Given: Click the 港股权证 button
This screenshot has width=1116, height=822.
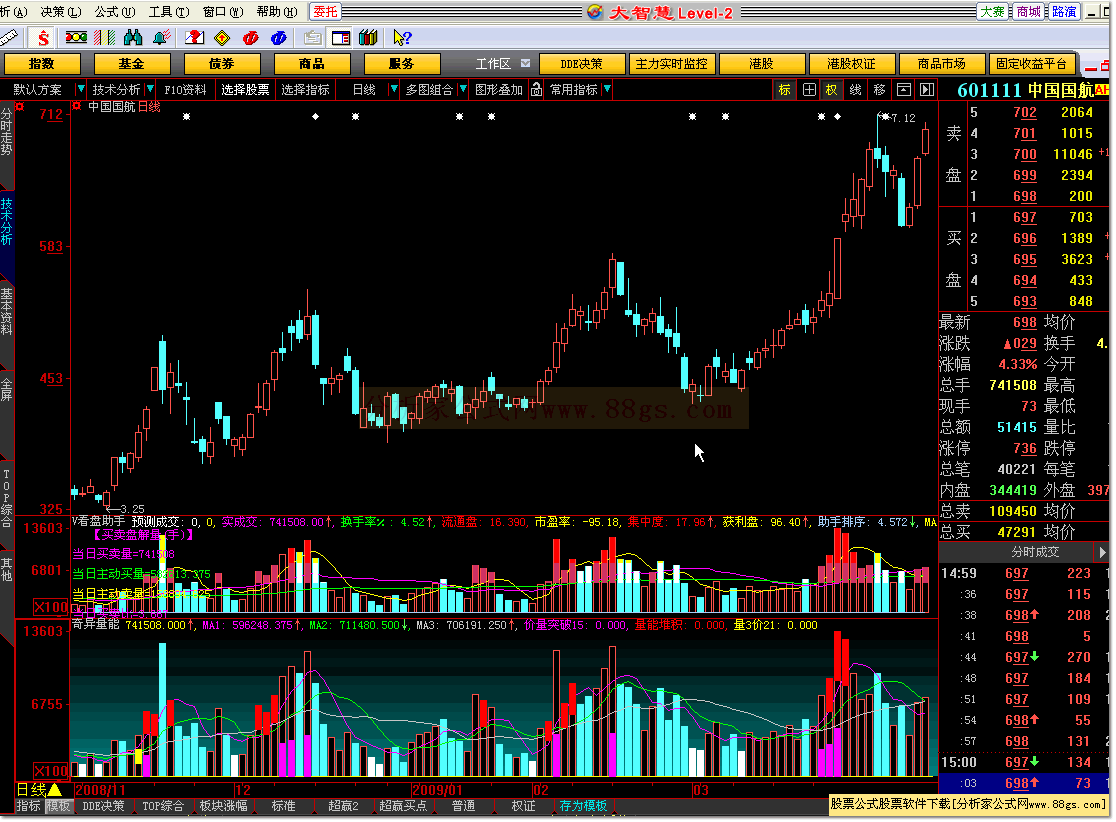Looking at the screenshot, I should click(x=851, y=64).
